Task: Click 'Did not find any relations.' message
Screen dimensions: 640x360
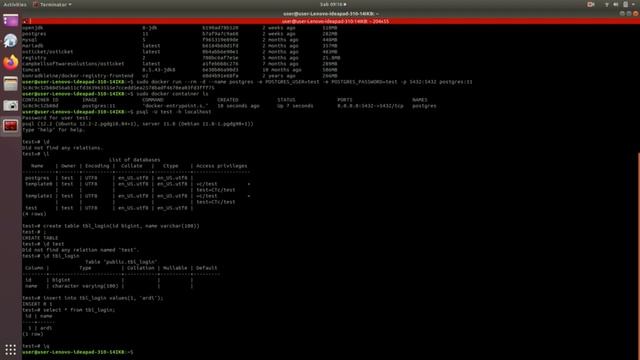Action: [62, 148]
